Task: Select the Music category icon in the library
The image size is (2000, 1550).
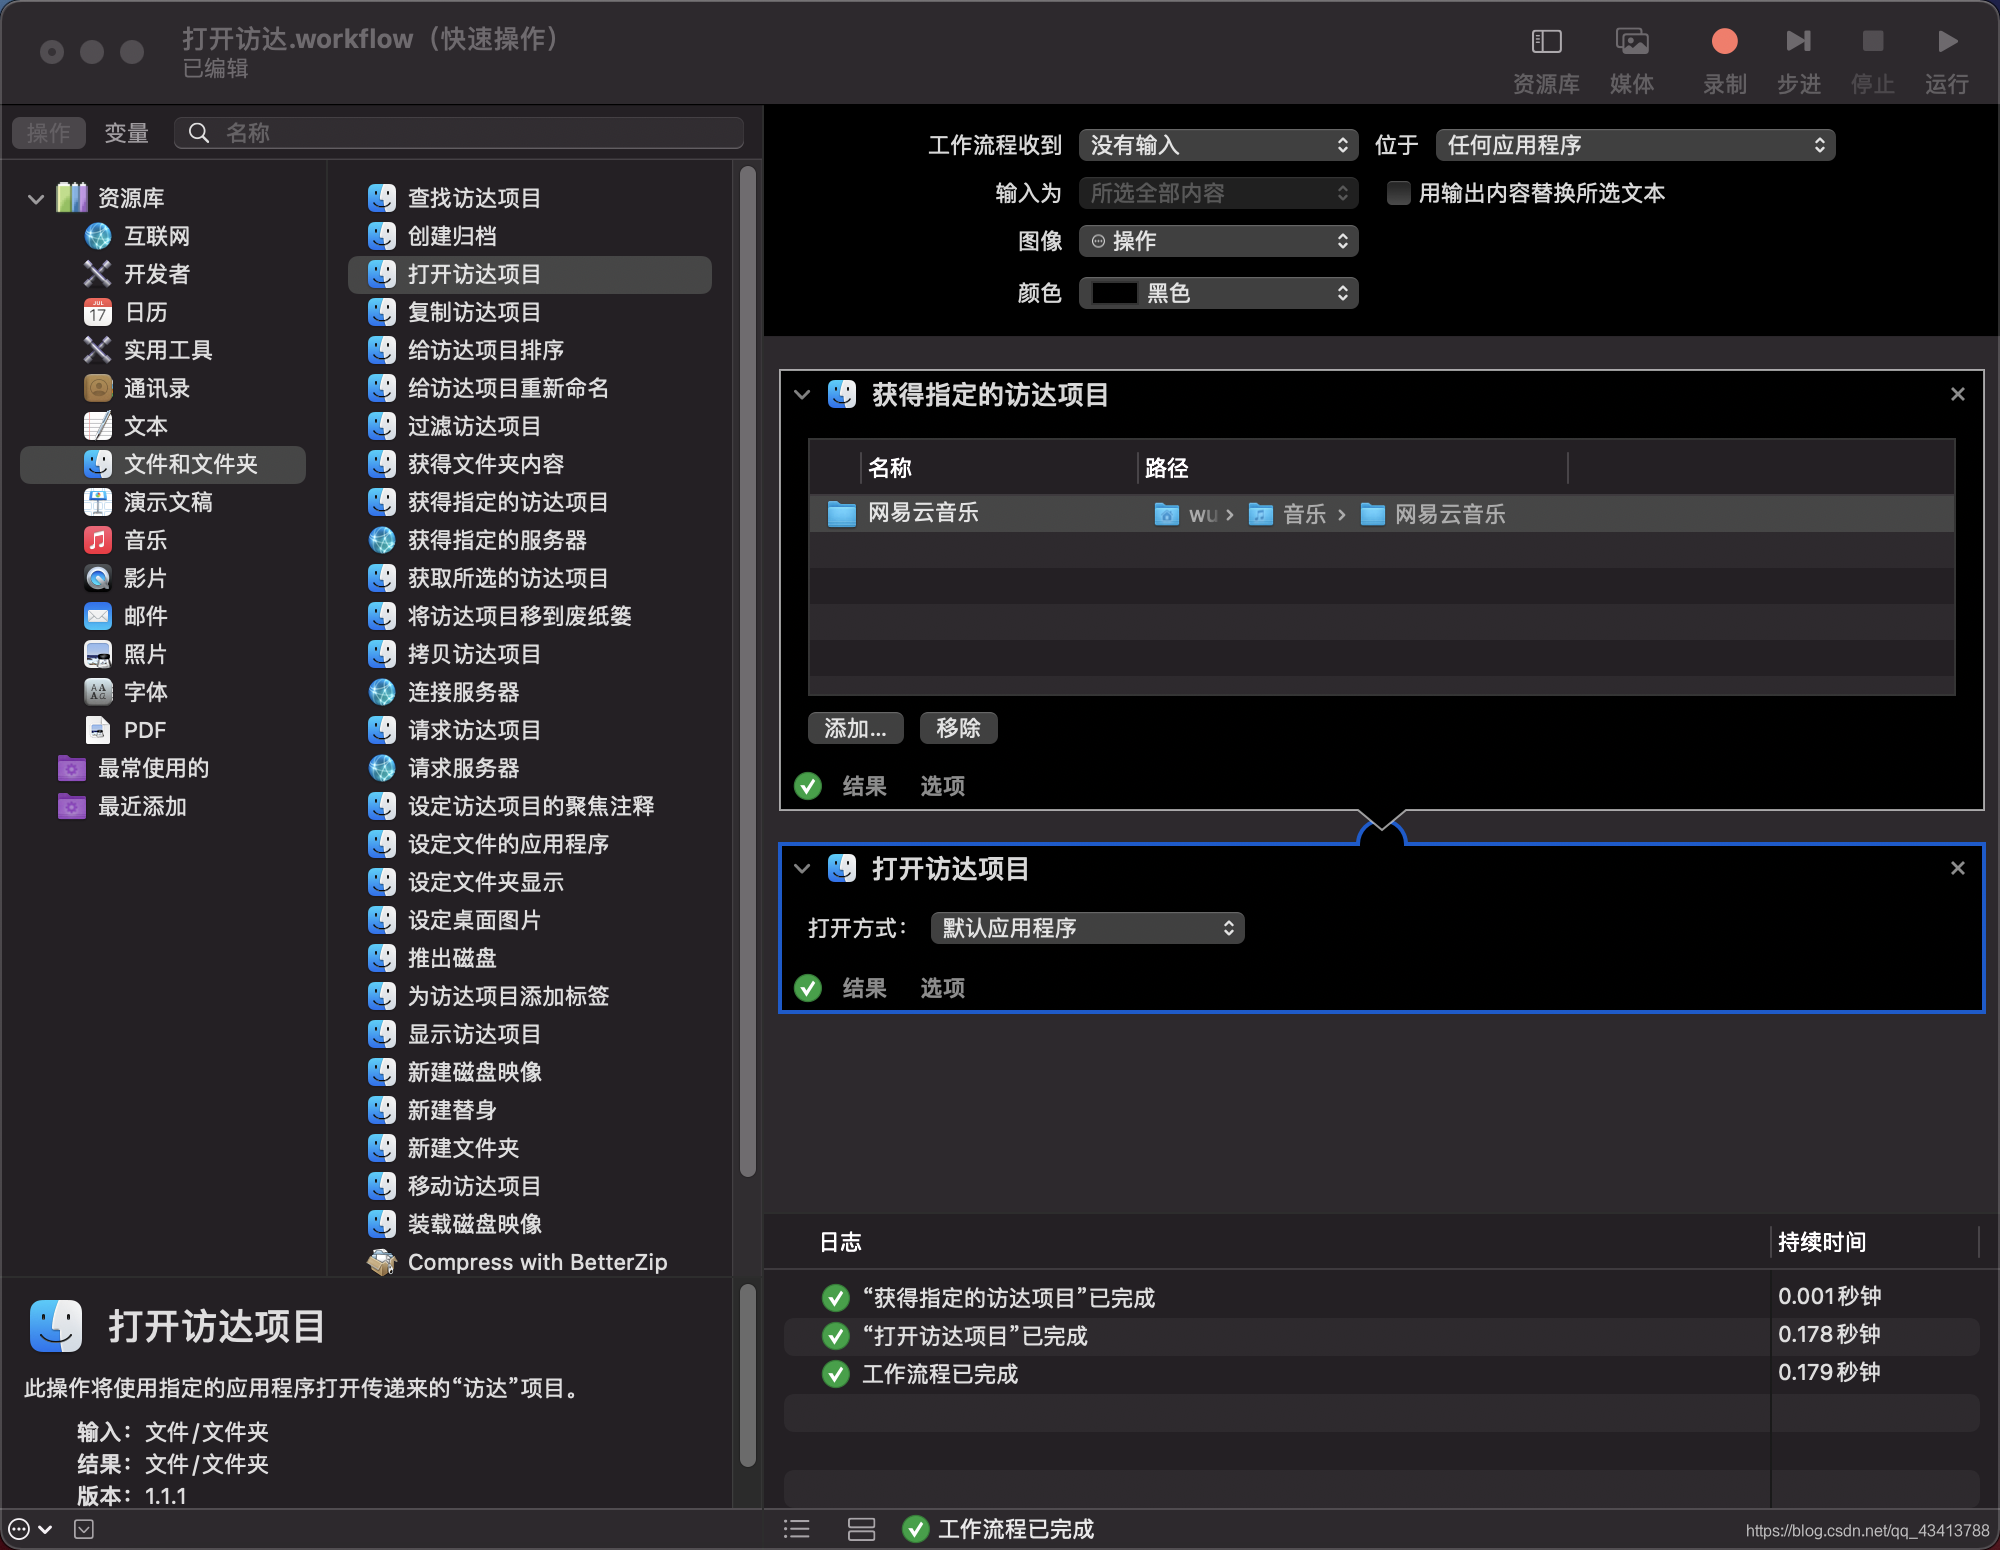Action: point(98,541)
